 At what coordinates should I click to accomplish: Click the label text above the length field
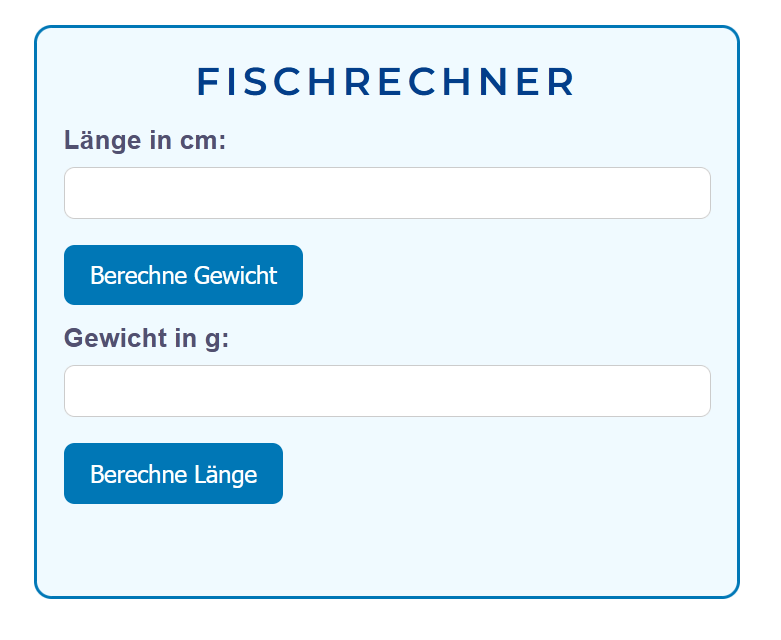click(145, 140)
